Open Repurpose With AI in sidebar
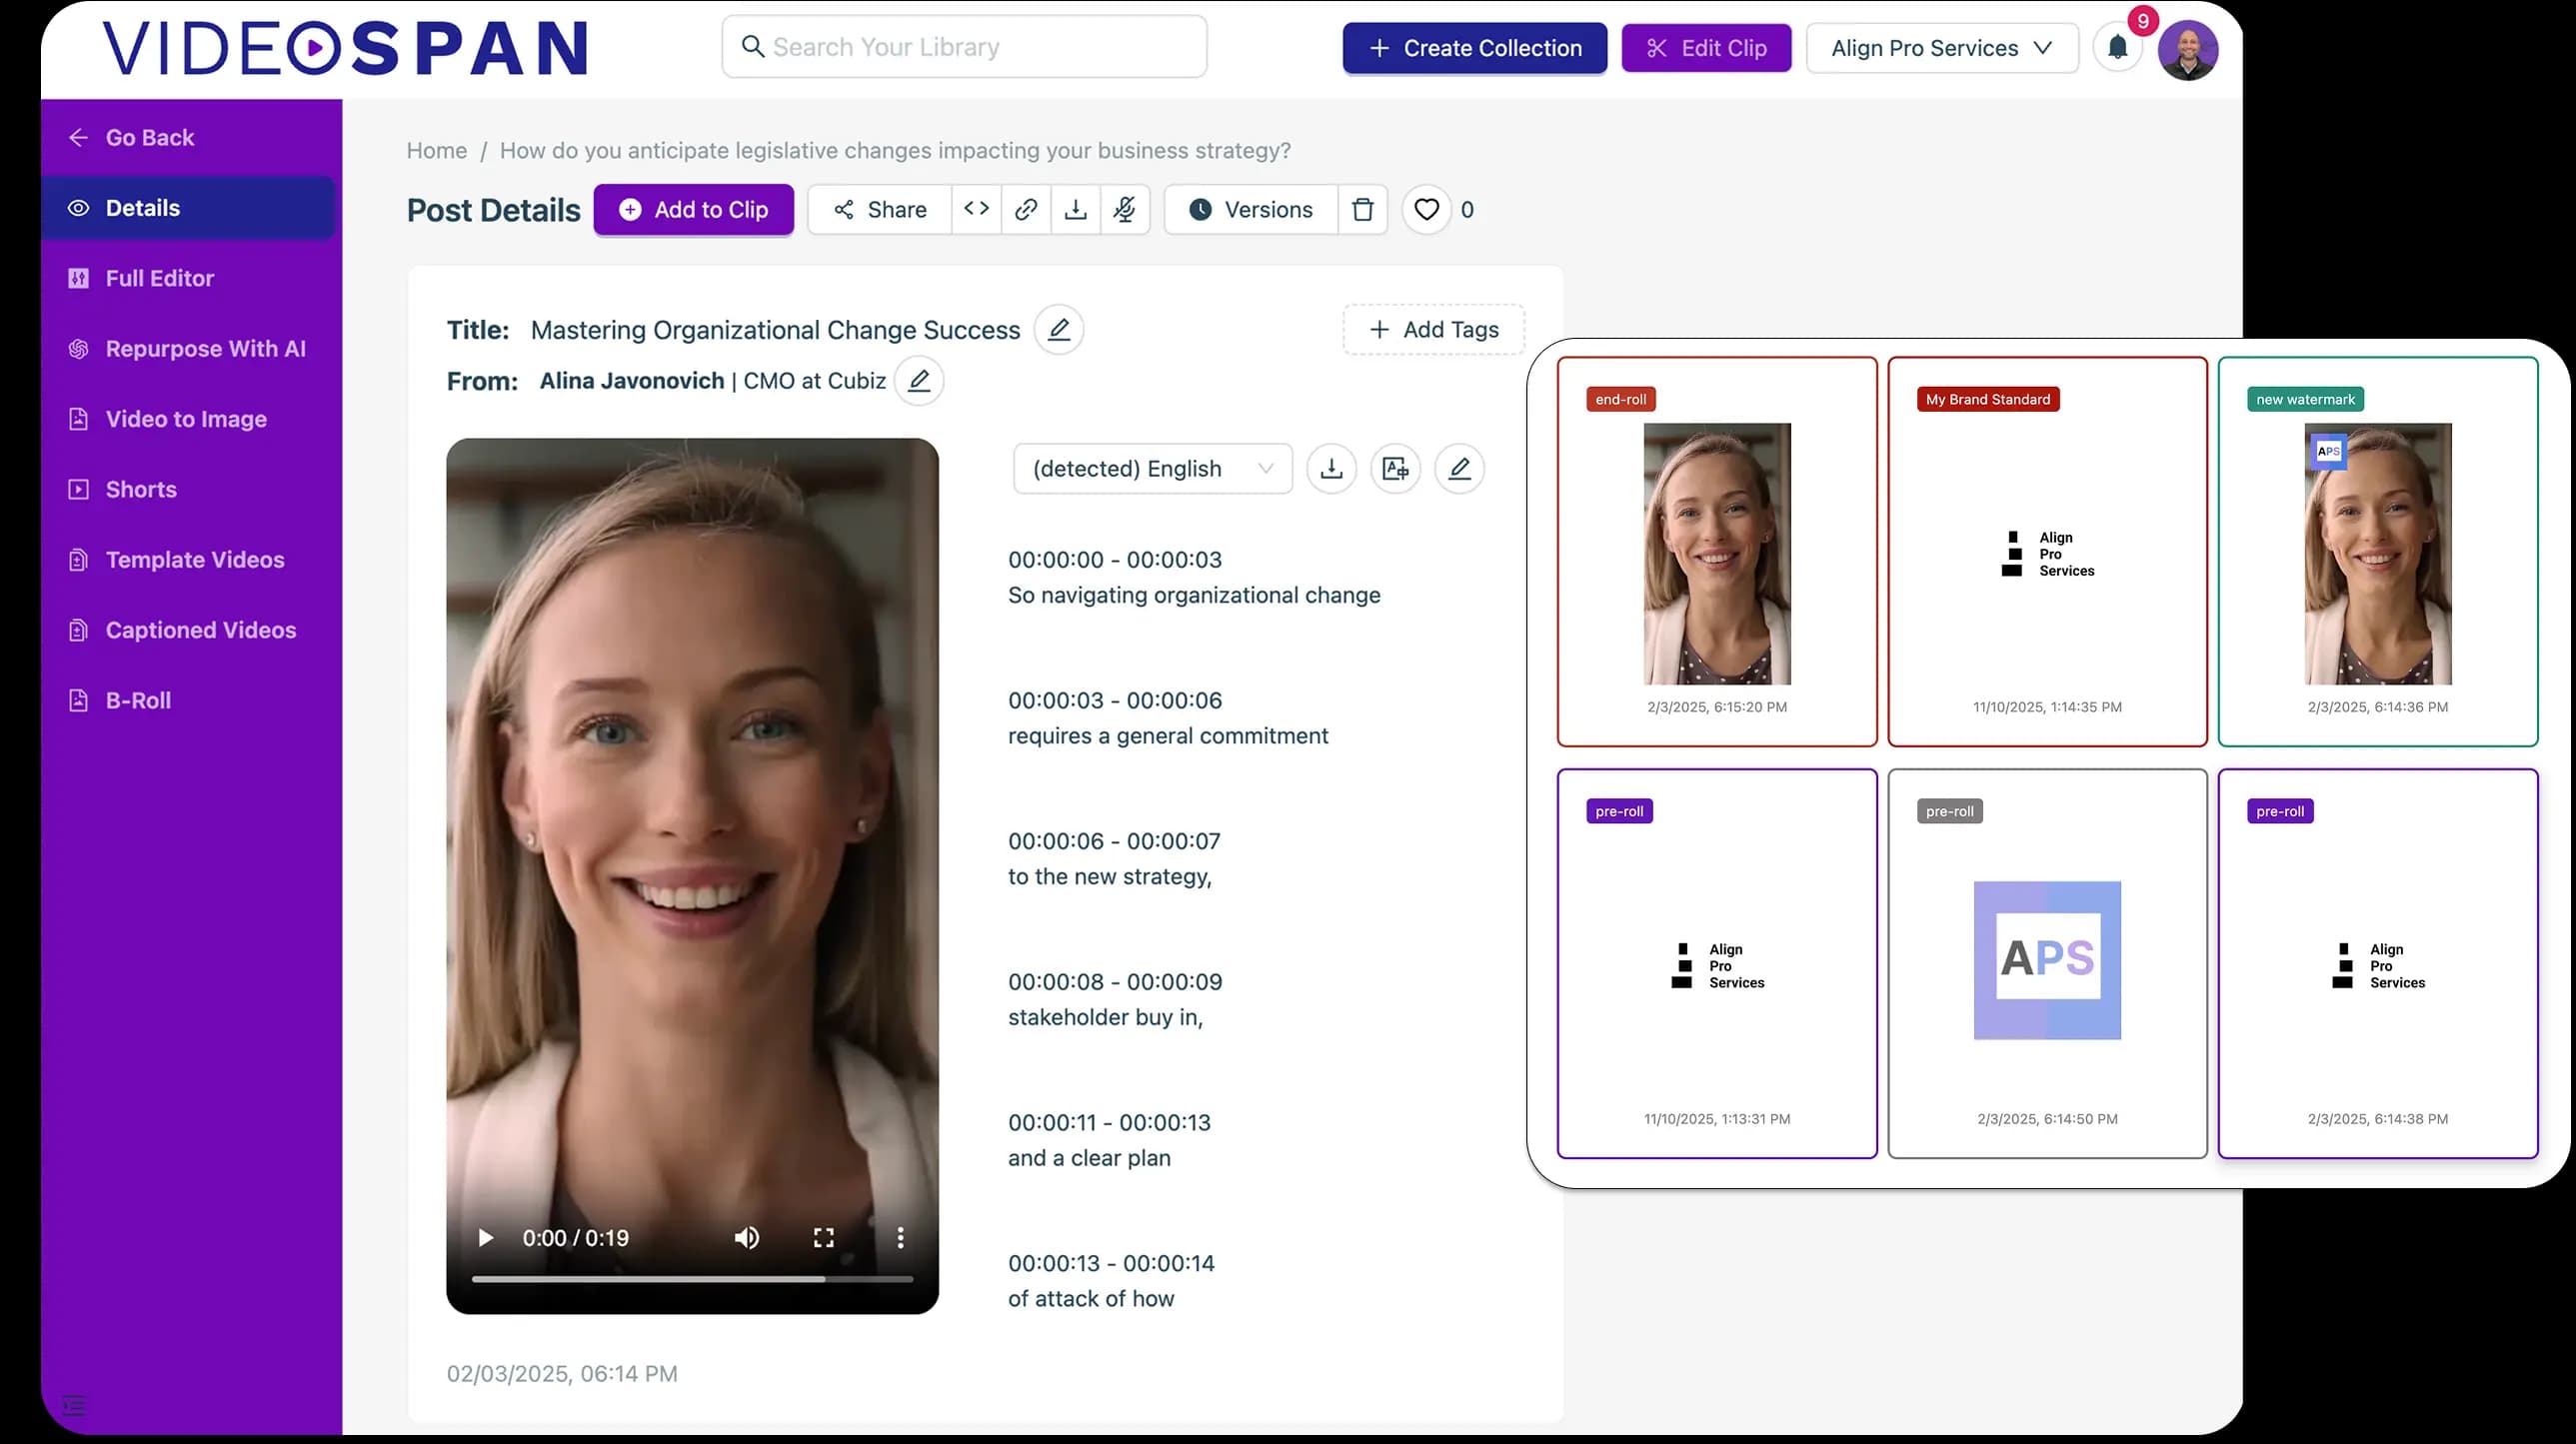2576x1444 pixels. coord(205,349)
